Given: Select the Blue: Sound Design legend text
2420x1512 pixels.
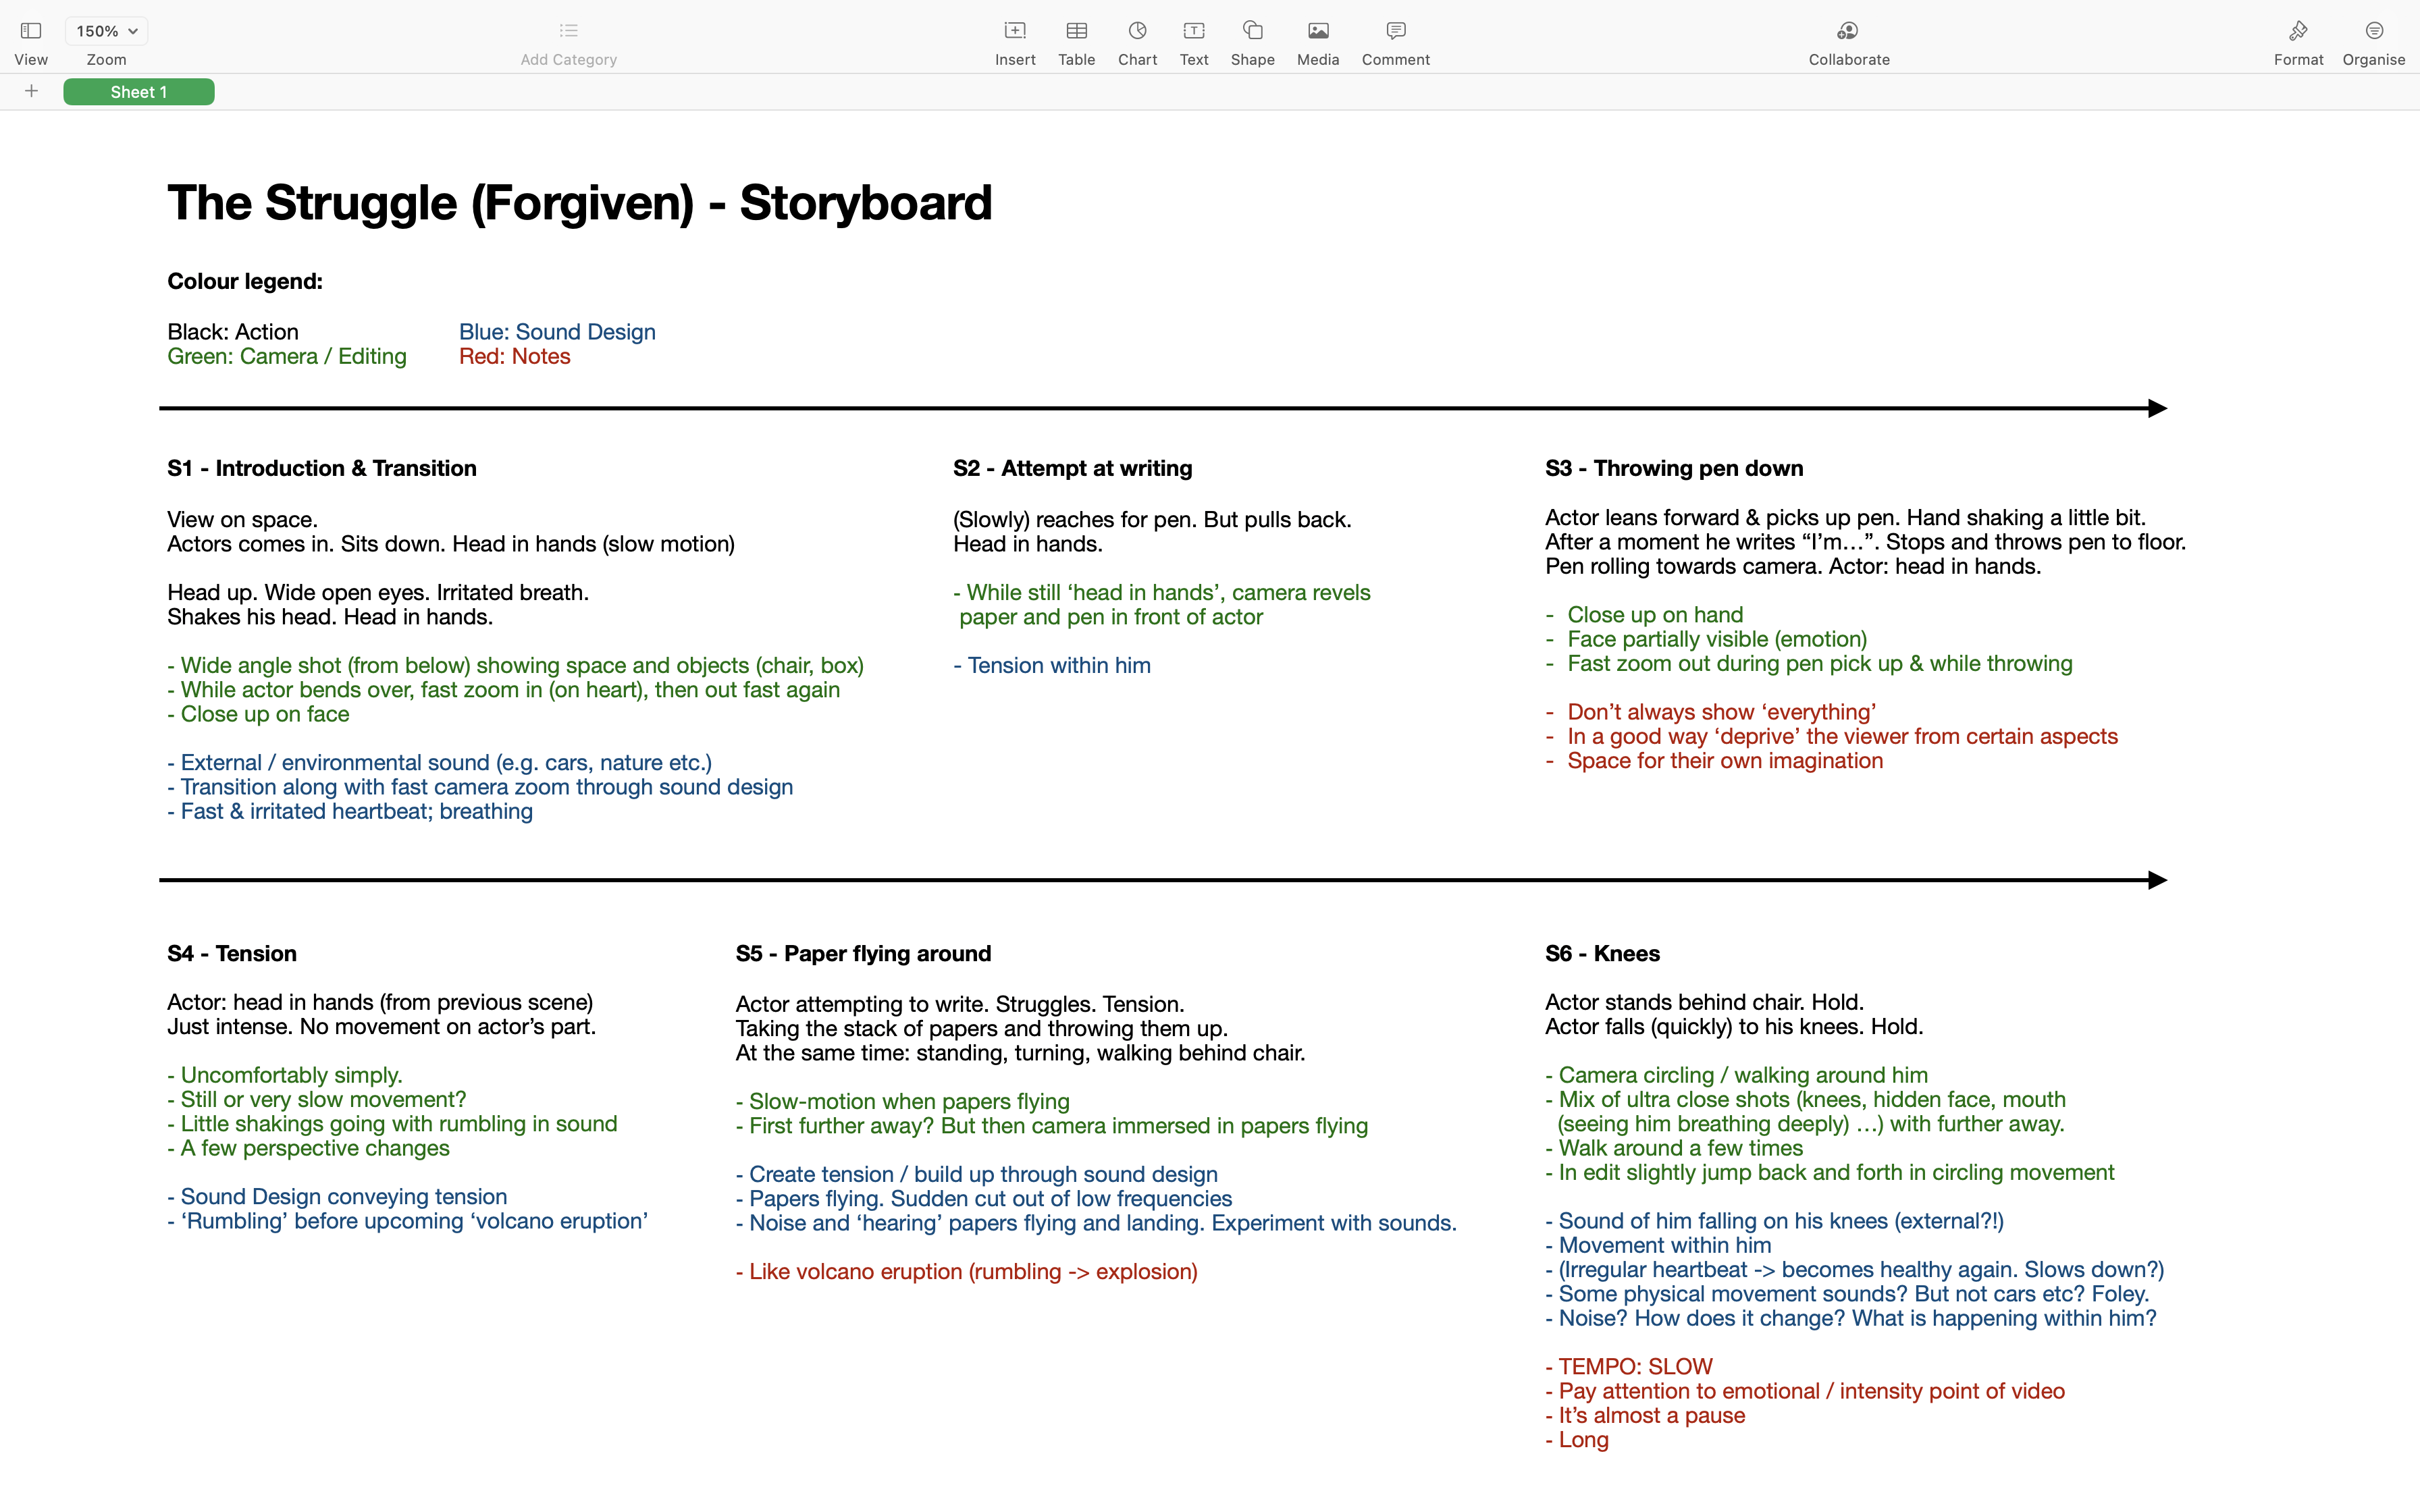Looking at the screenshot, I should (x=557, y=332).
